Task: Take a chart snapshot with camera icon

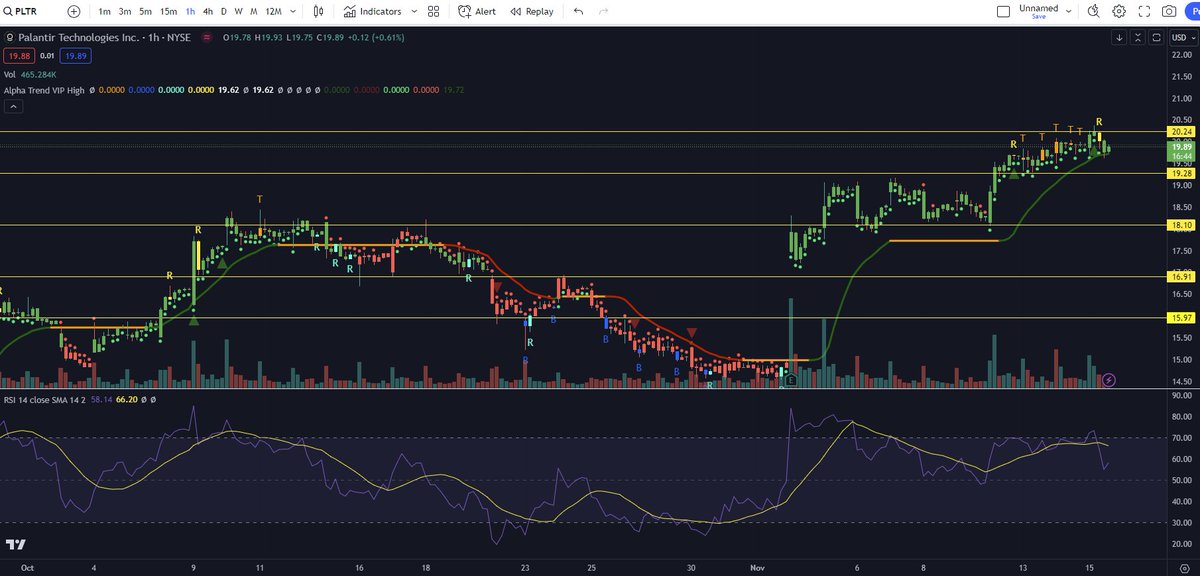Action: 1169,12
